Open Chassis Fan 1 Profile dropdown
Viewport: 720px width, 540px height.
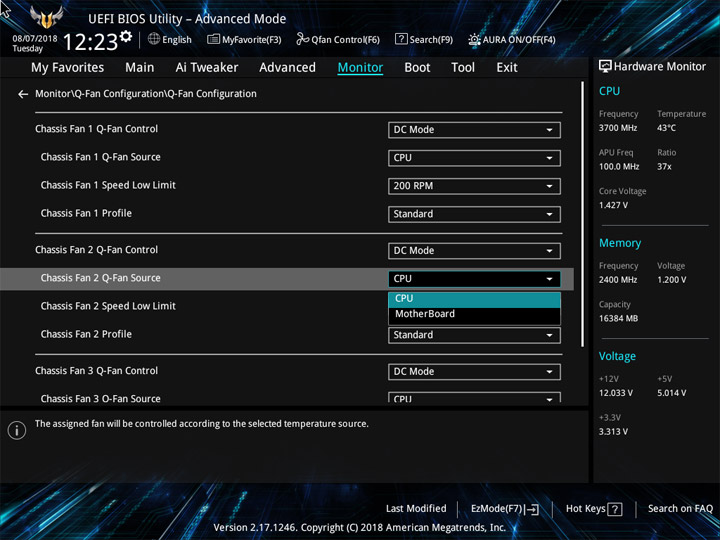pos(474,214)
